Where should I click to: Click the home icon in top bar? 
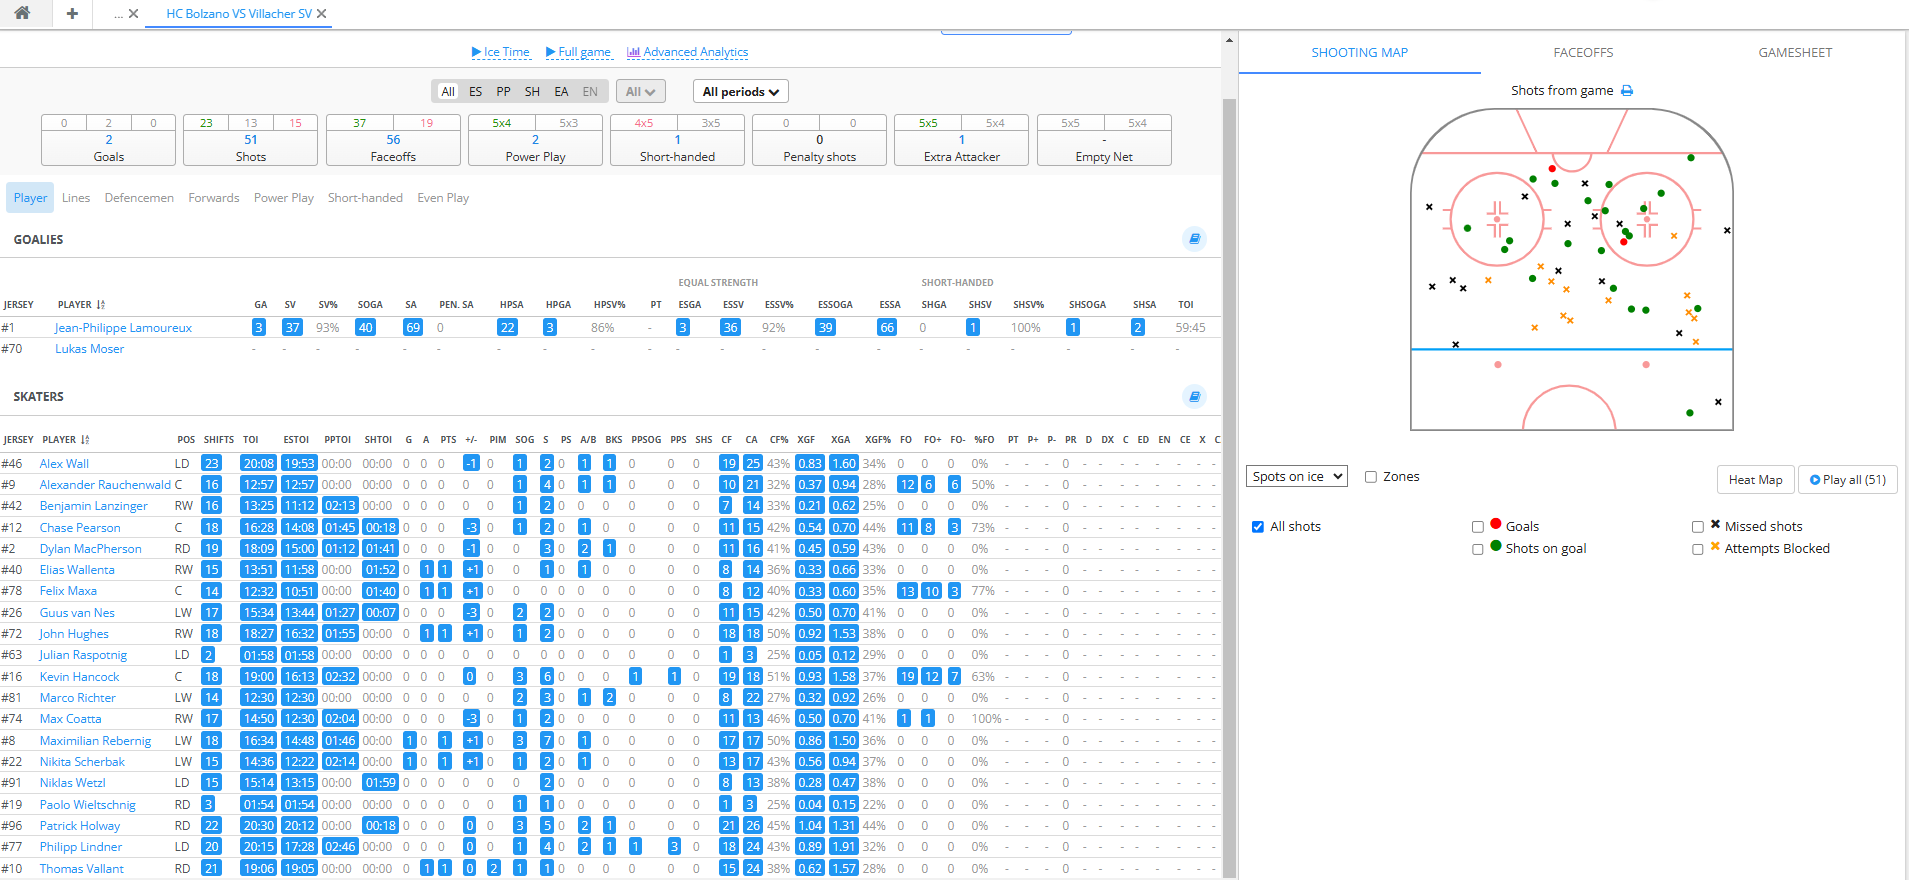pyautogui.click(x=22, y=13)
